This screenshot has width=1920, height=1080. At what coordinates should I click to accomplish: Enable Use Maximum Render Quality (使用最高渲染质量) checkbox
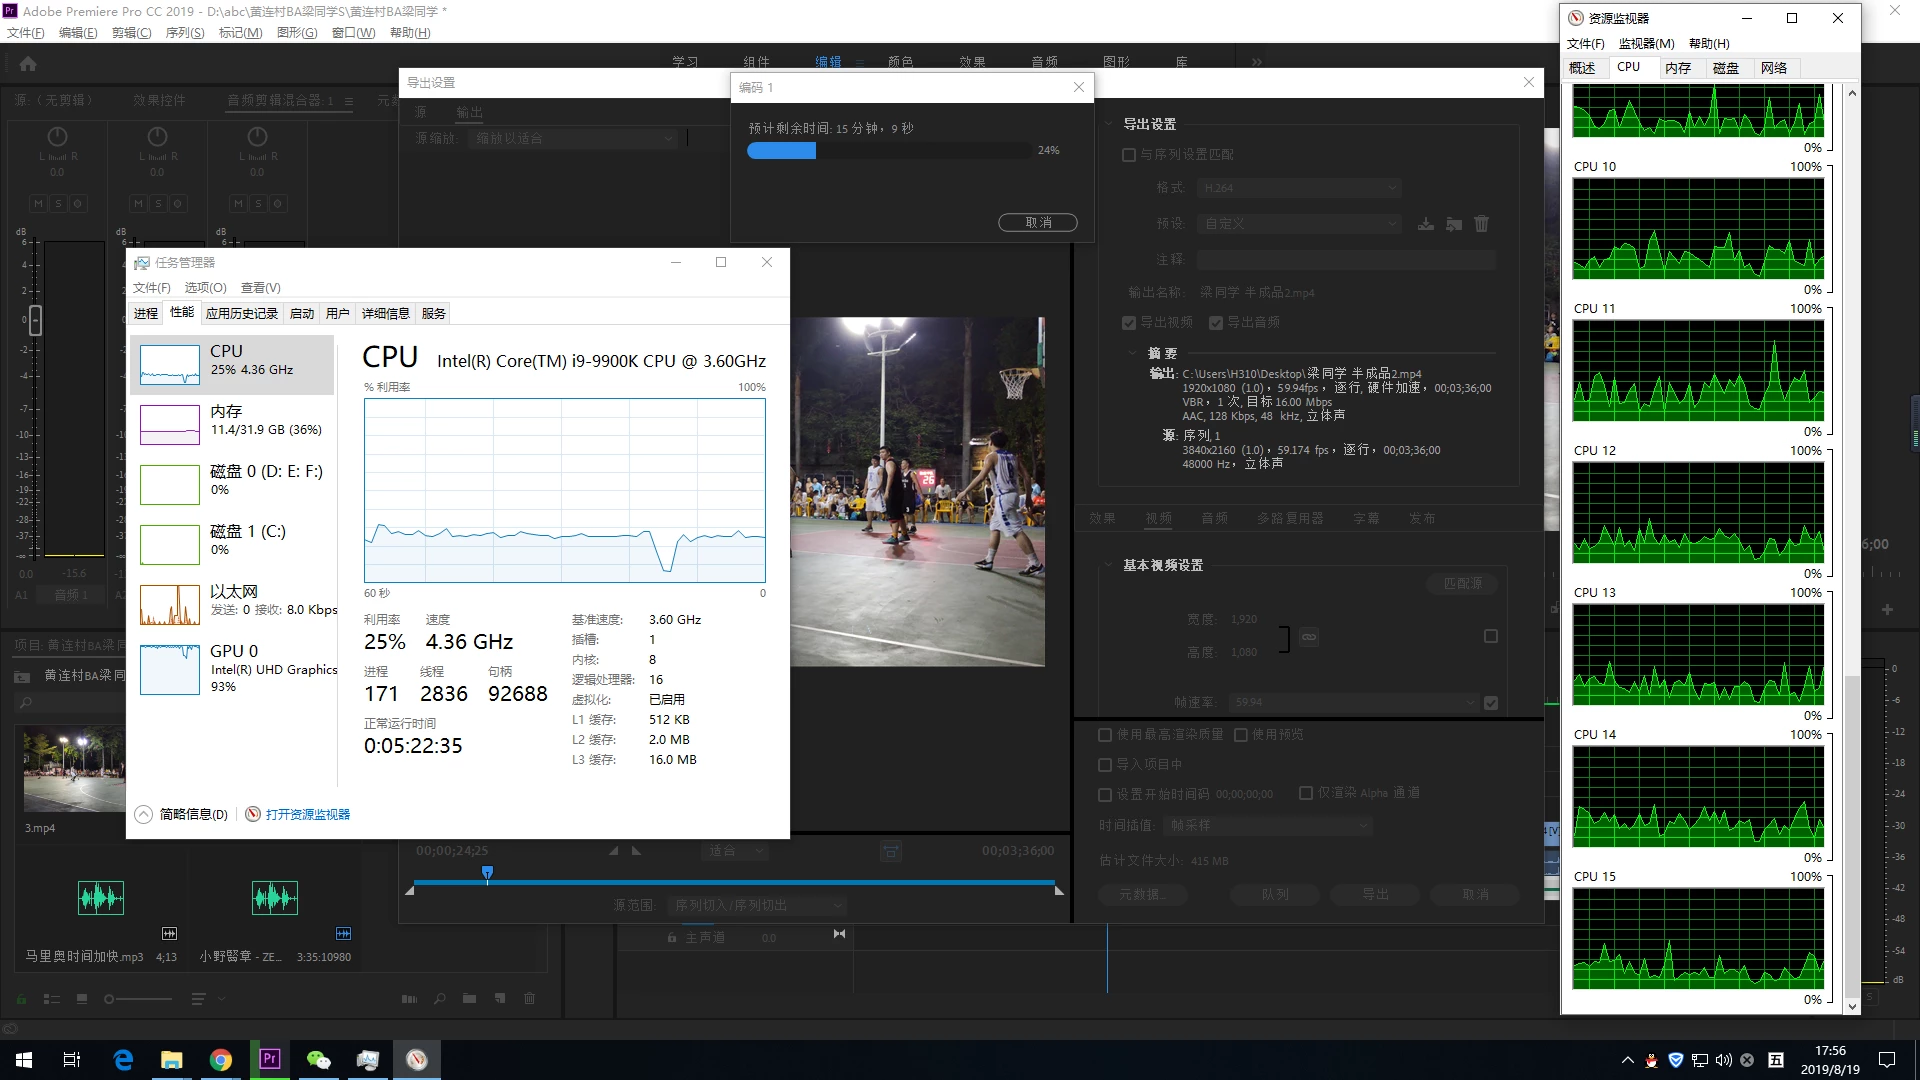(1105, 735)
